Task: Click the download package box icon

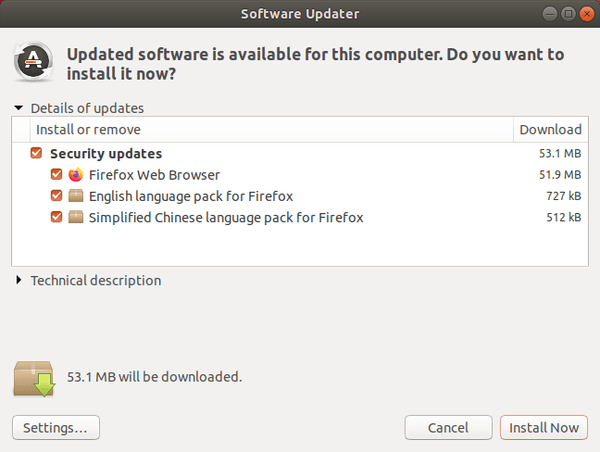Action: coord(35,378)
